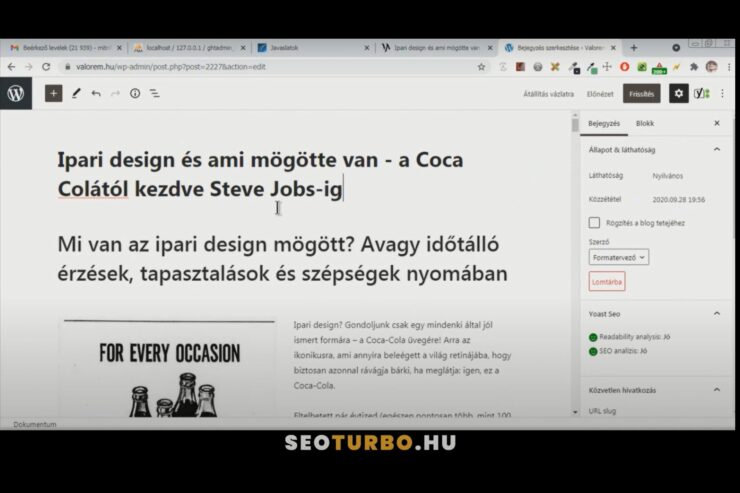The height and width of the screenshot is (493, 740).
Task: Click the WordPress logo to view posts
Action: [x=16, y=93]
